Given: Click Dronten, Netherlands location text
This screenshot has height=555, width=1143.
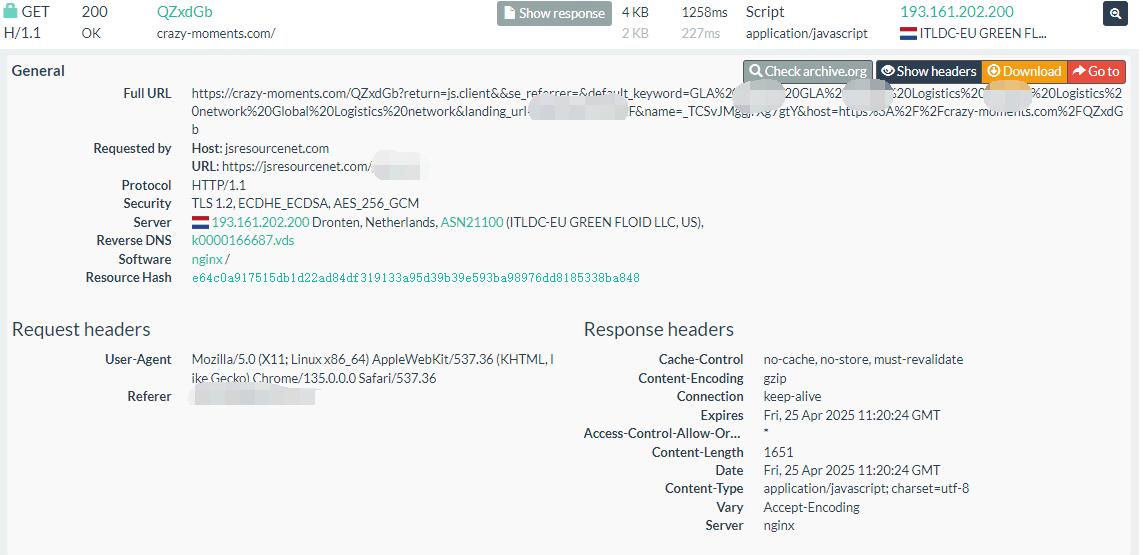Looking at the screenshot, I should coord(374,222).
